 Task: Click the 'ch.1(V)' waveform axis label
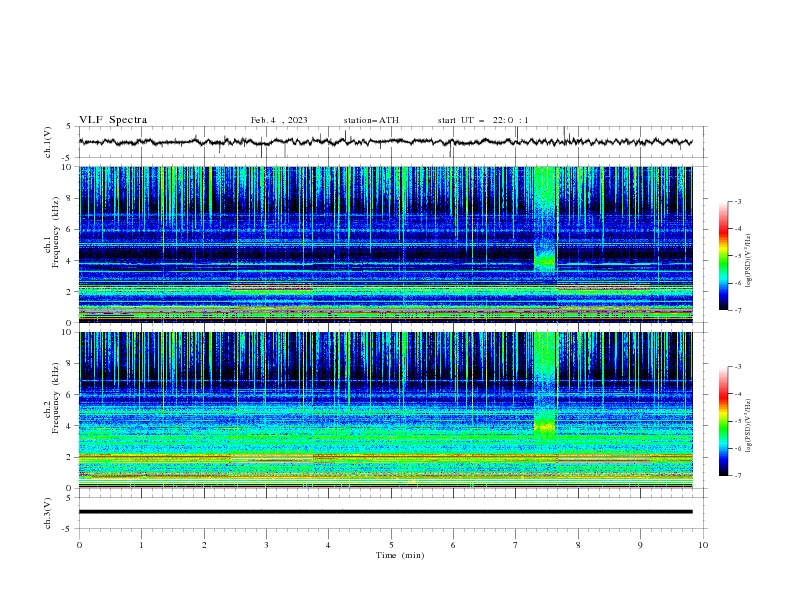click(48, 142)
